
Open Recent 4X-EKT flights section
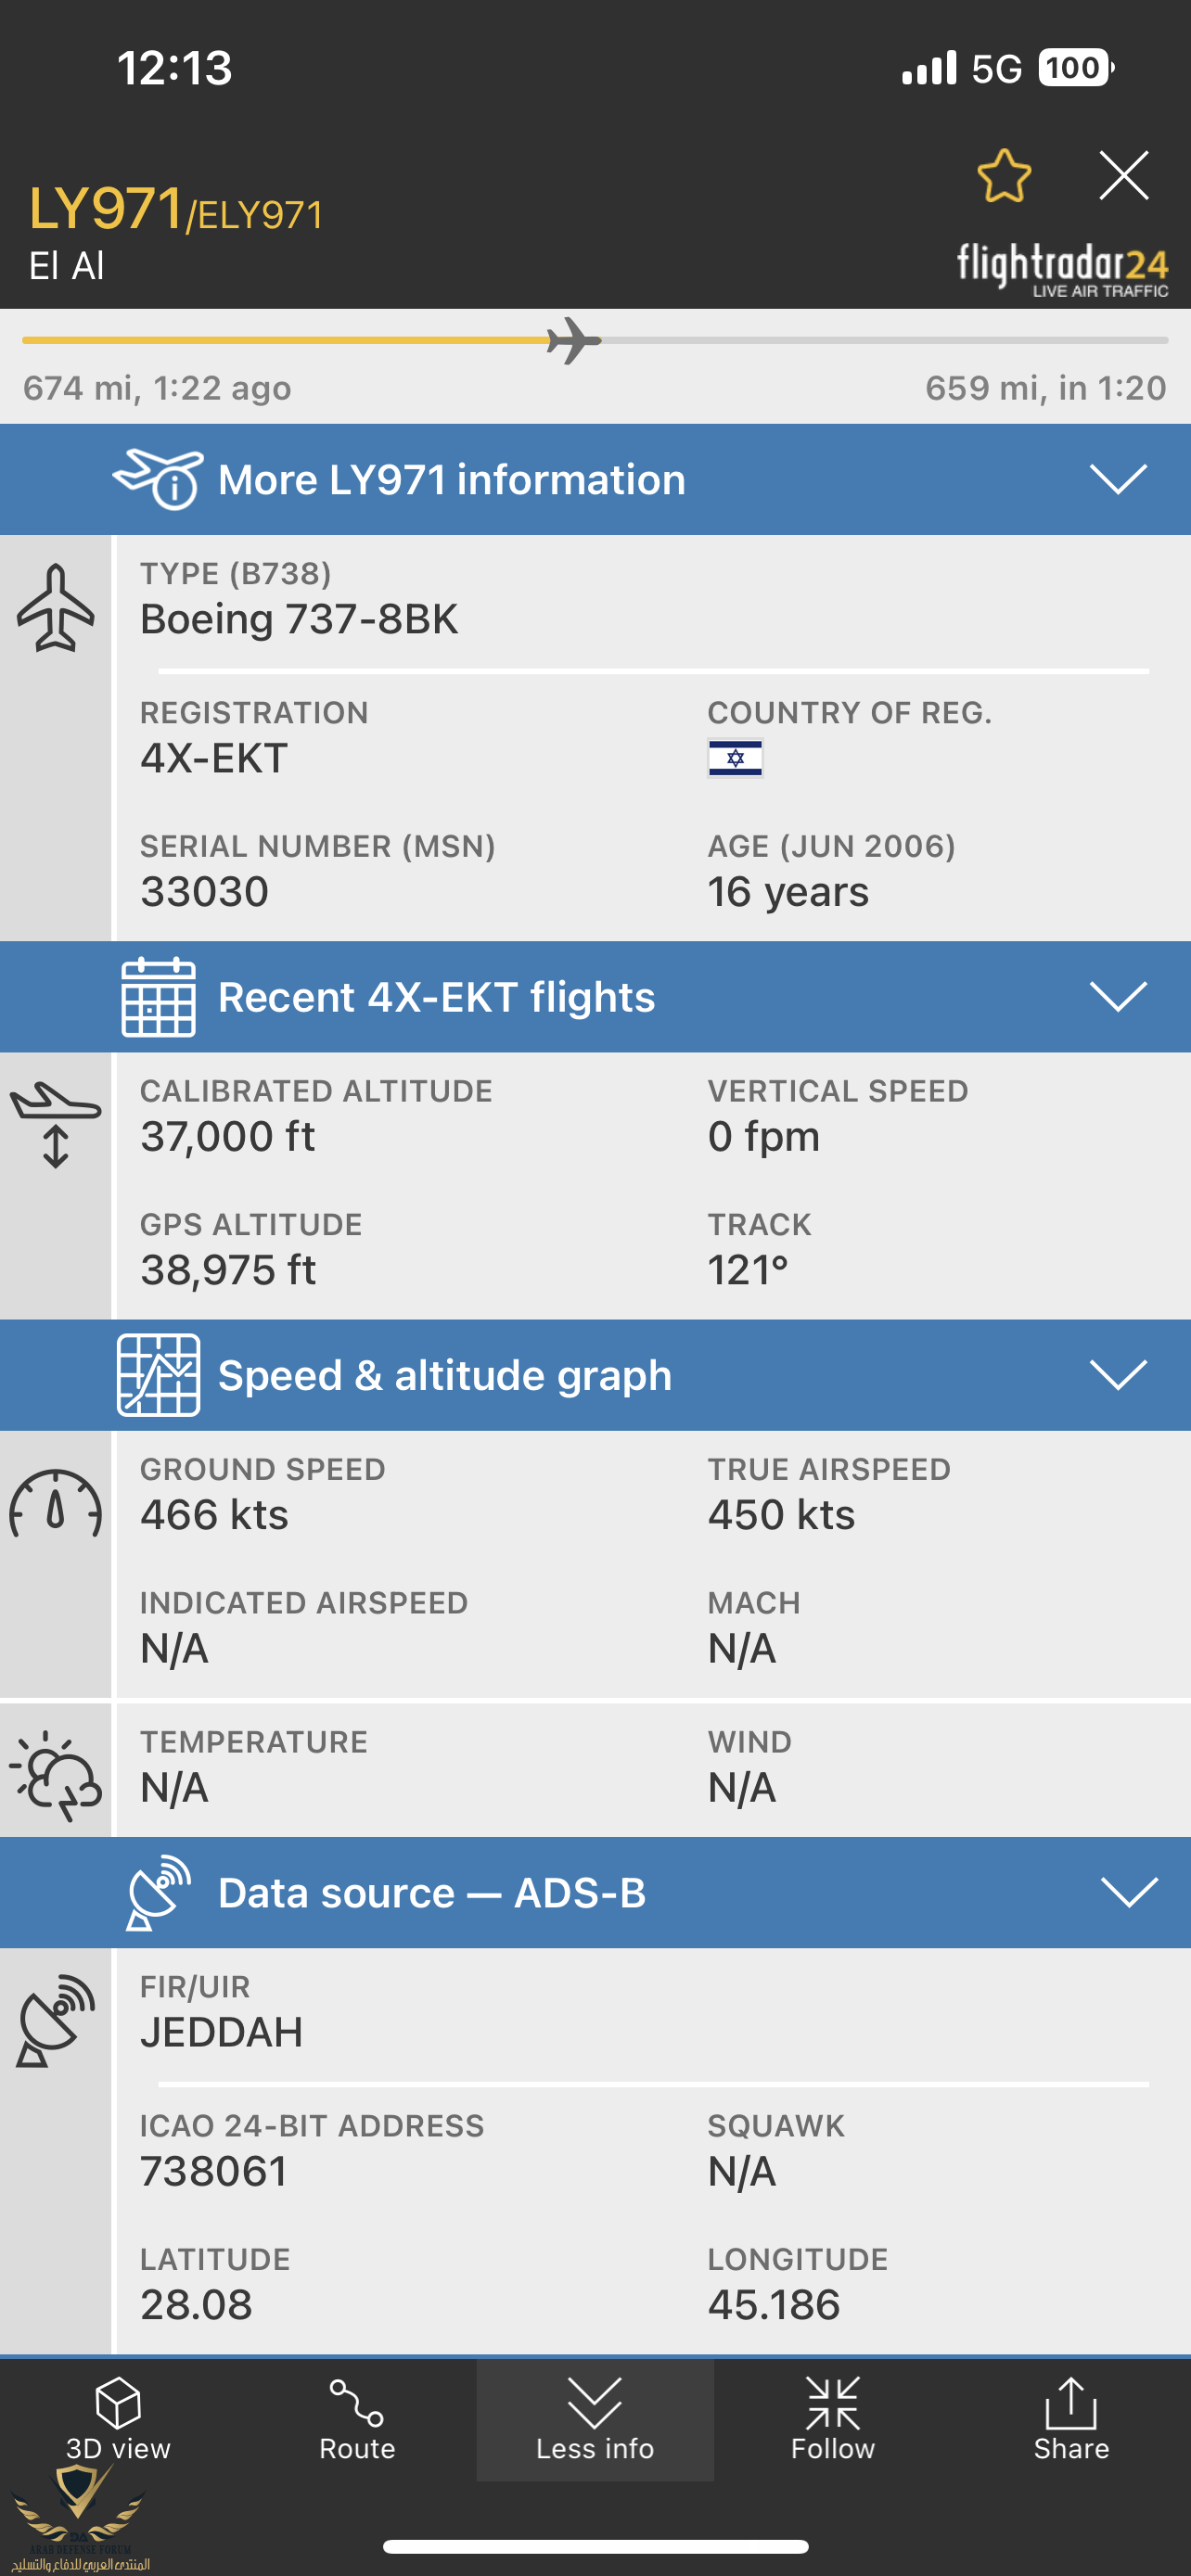pyautogui.click(x=436, y=997)
